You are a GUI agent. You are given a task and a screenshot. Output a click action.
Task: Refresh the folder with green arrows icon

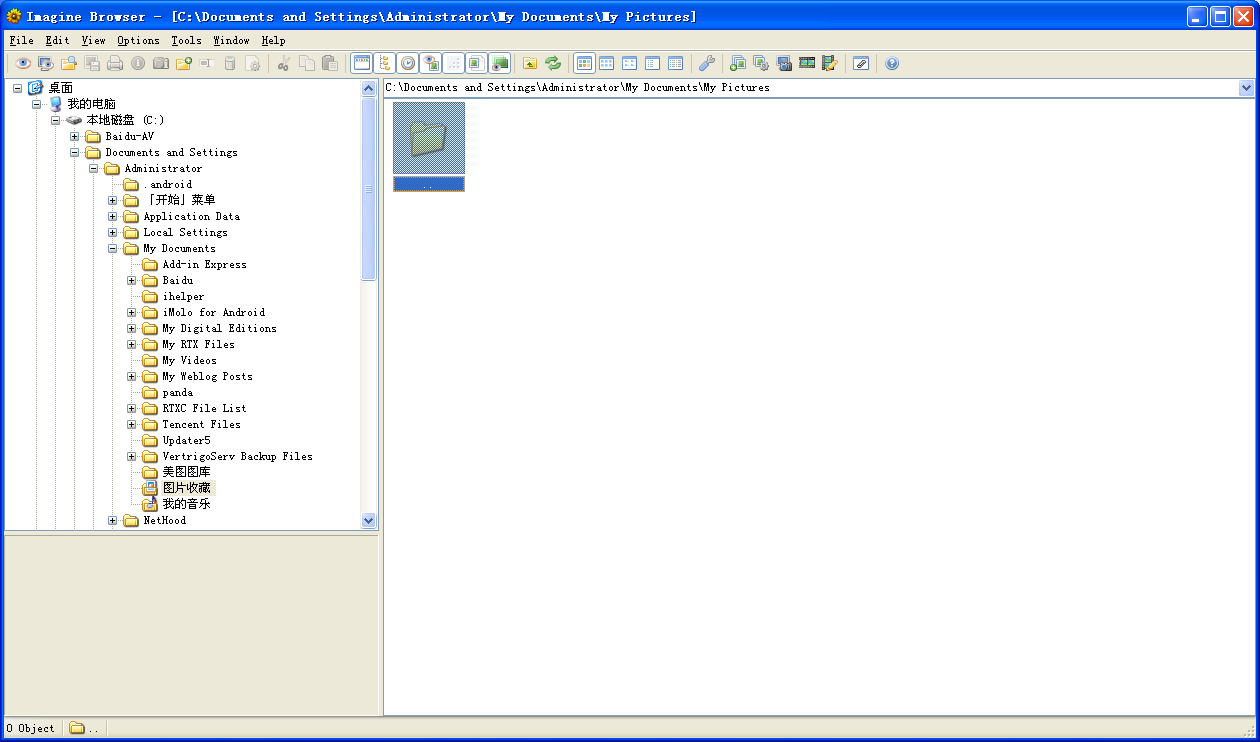(x=553, y=63)
